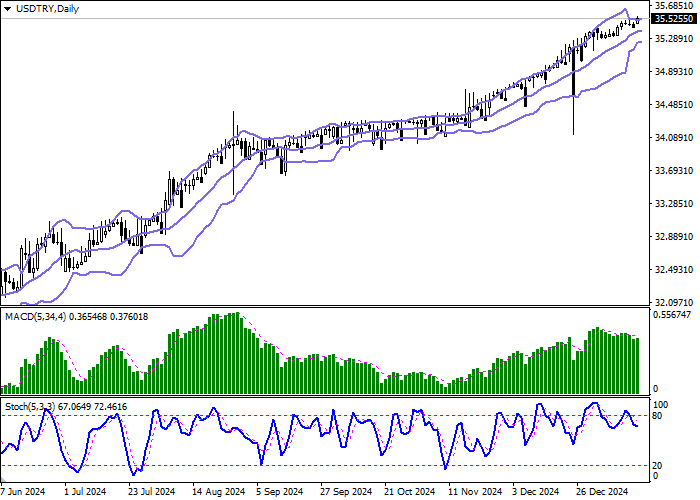The height and width of the screenshot is (500, 700).
Task: Select the USDTRY,Daily chart title
Action: tap(49, 9)
